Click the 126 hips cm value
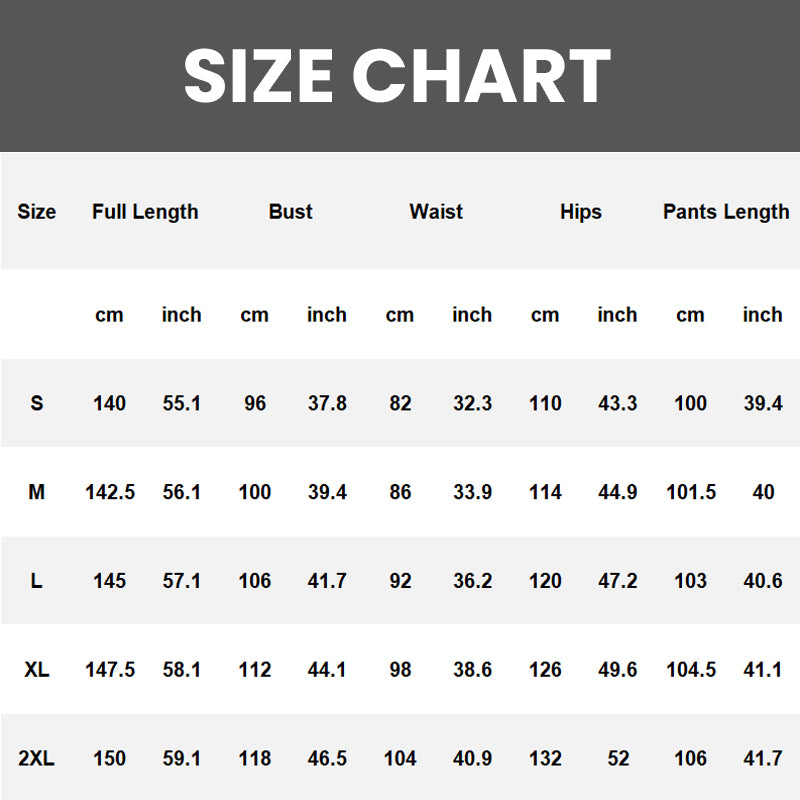 click(545, 670)
